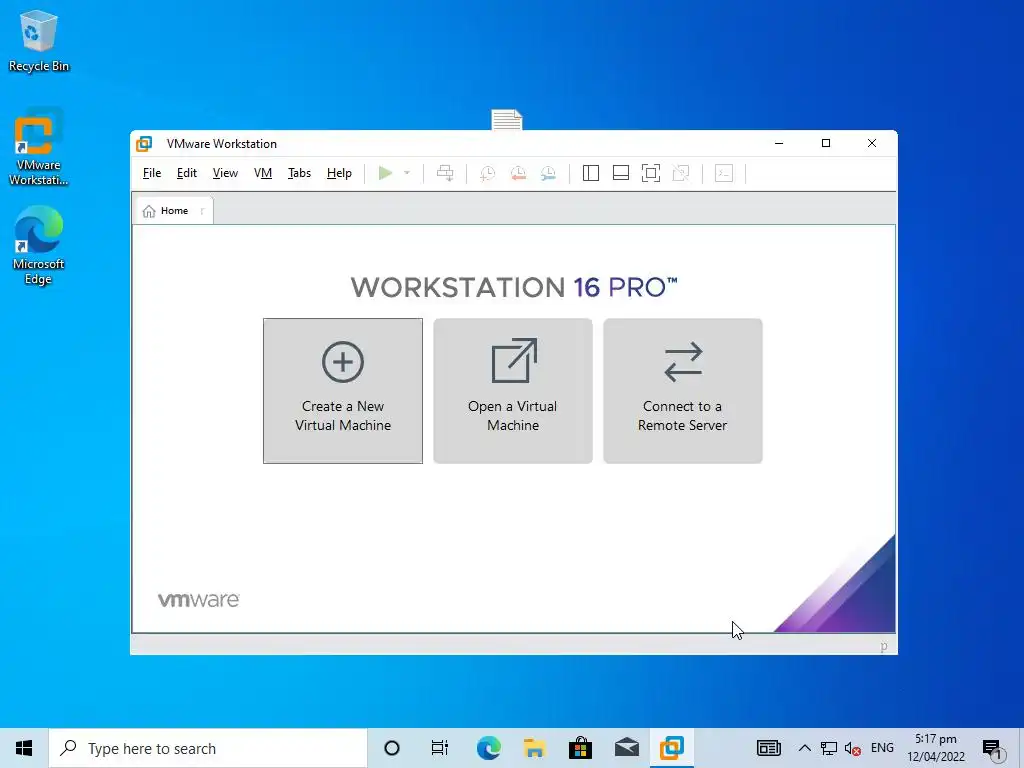Click the console view toolbar icon
Viewport: 1024px width, 768px height.
click(724, 173)
